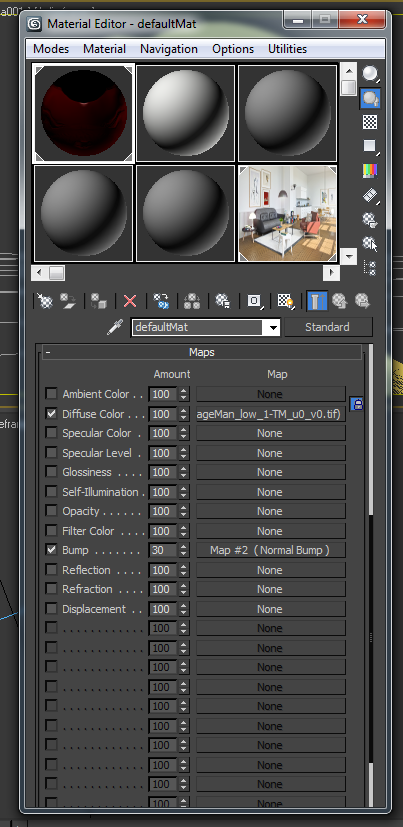Viewport: 403px width, 827px height.
Task: Click the Video Color Check icon
Action: (x=370, y=170)
